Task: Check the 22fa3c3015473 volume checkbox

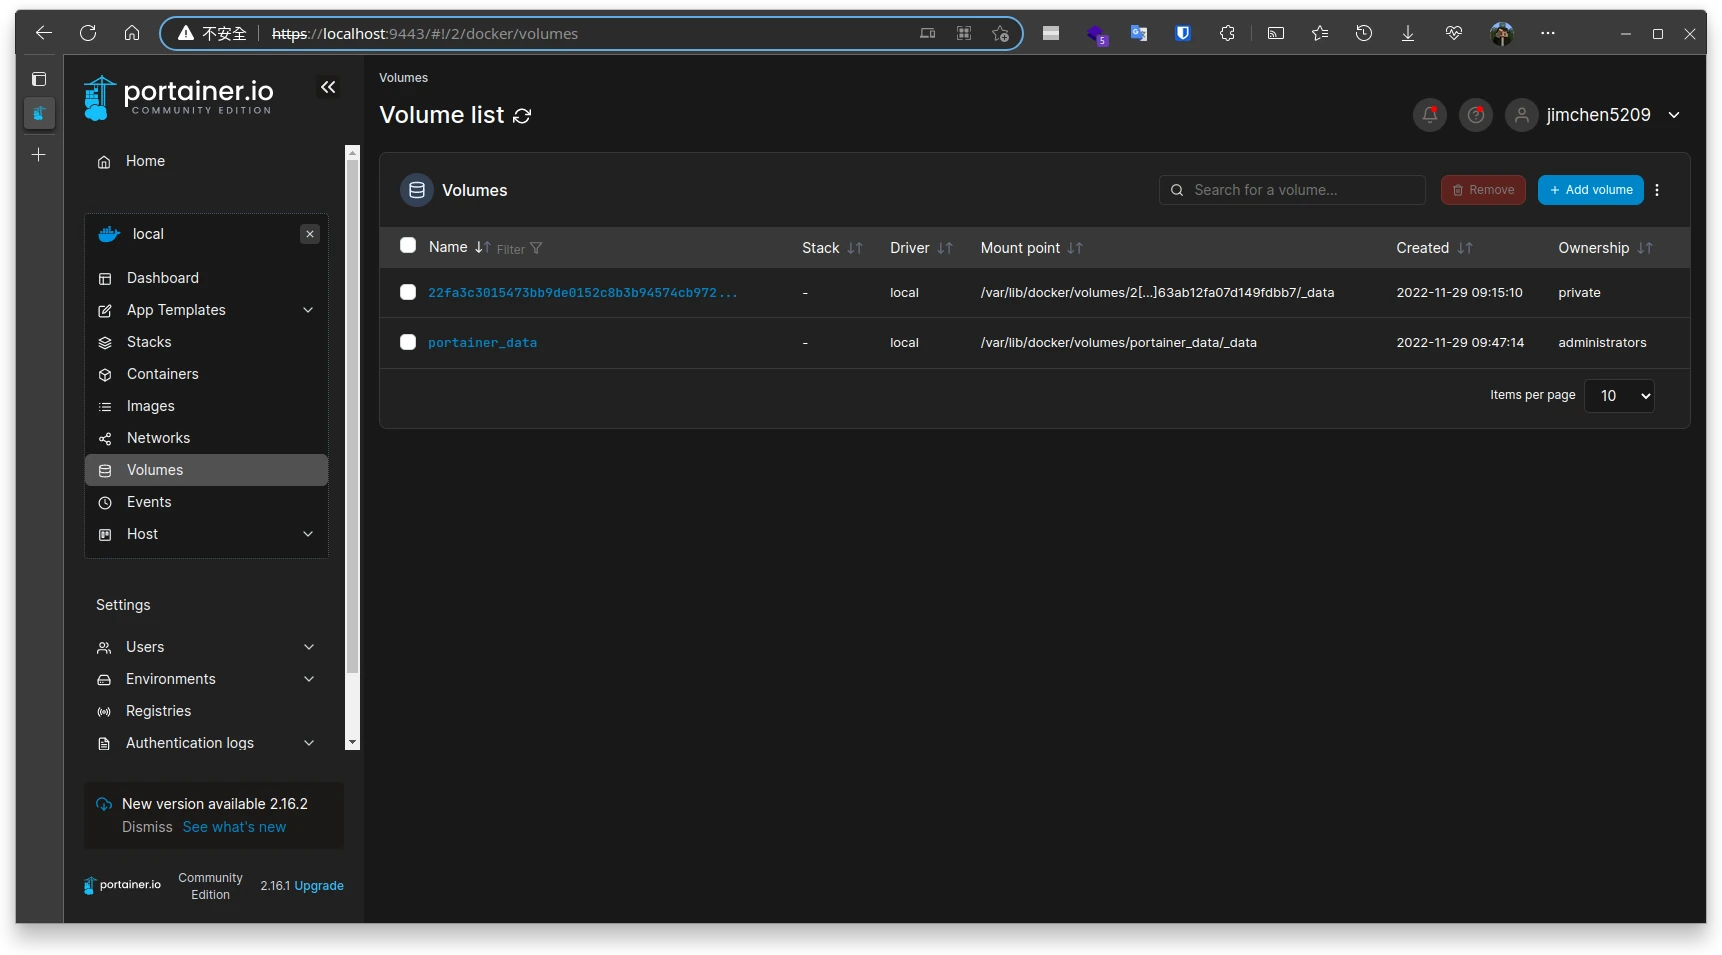Action: pyautogui.click(x=408, y=292)
